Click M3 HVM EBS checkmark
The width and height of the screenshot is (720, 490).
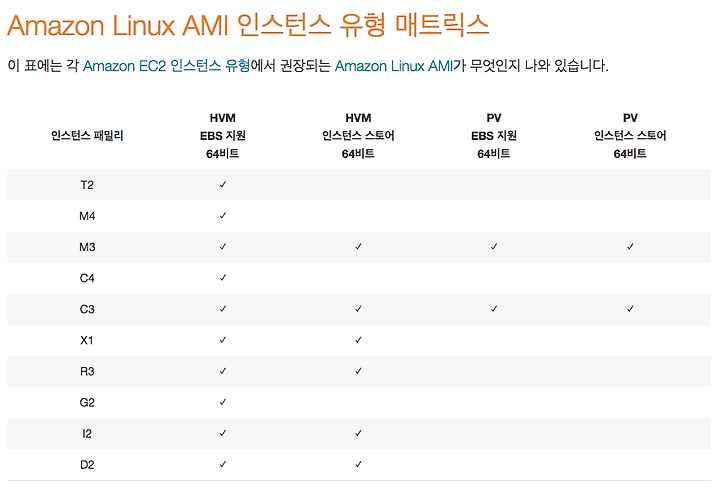coord(223,247)
